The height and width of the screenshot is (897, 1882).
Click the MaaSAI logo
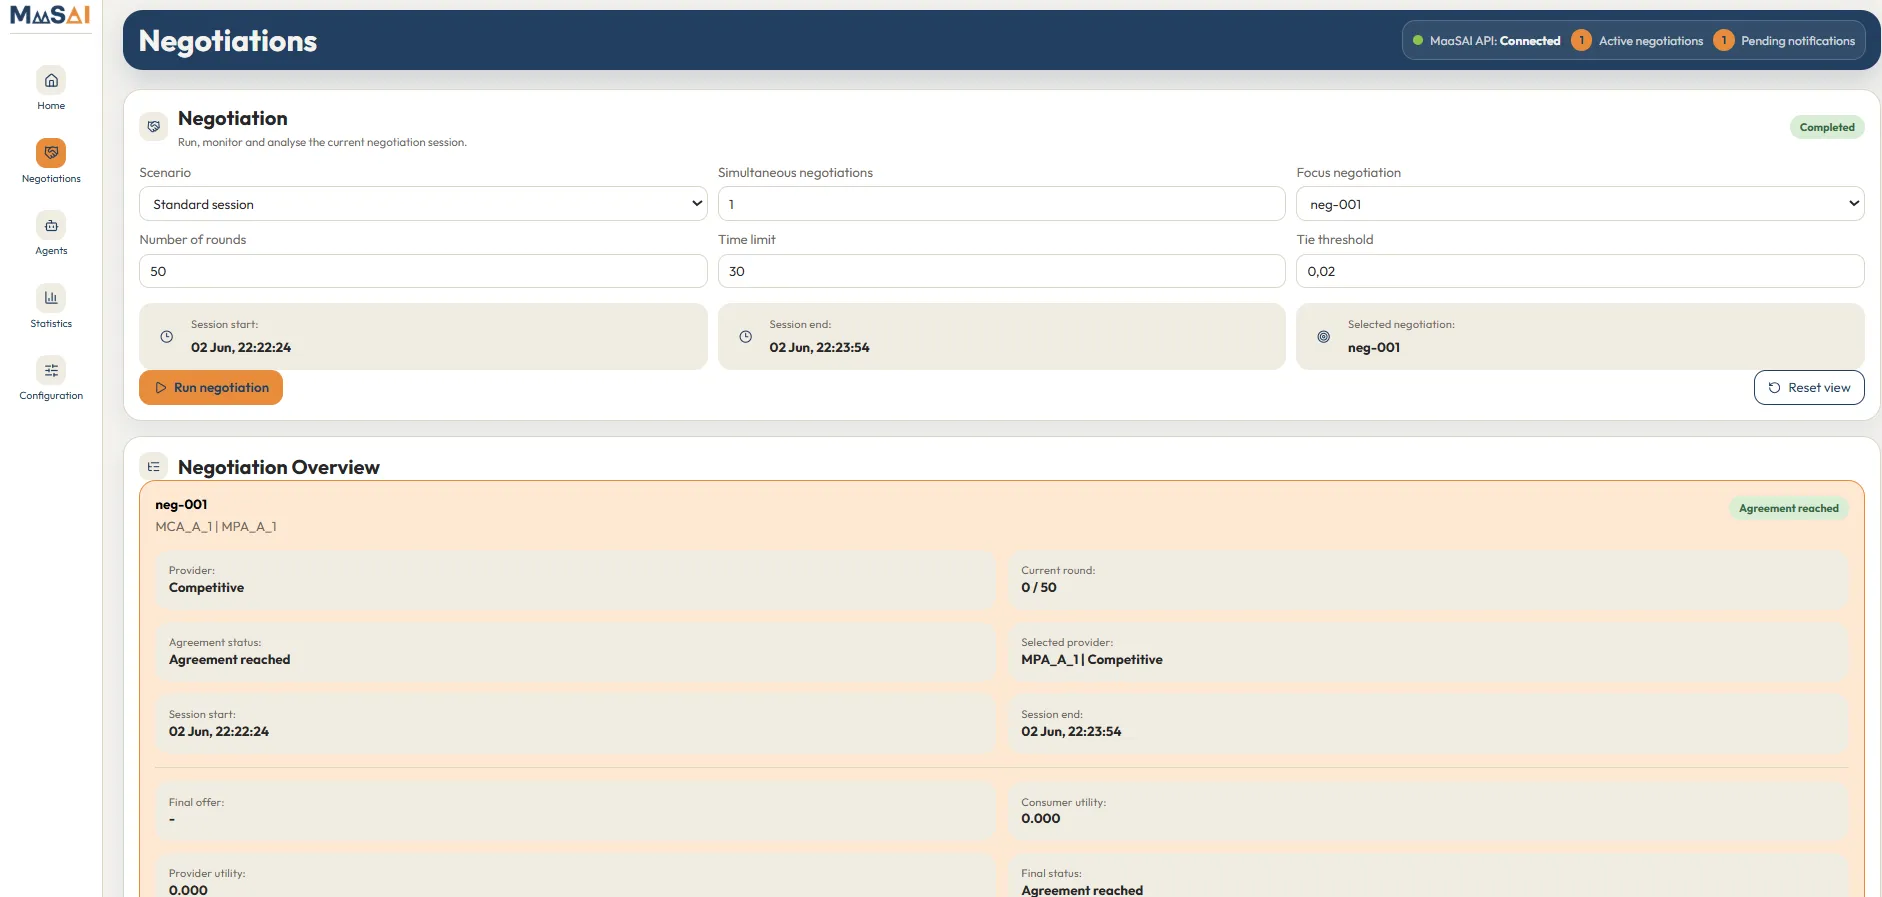[50, 15]
